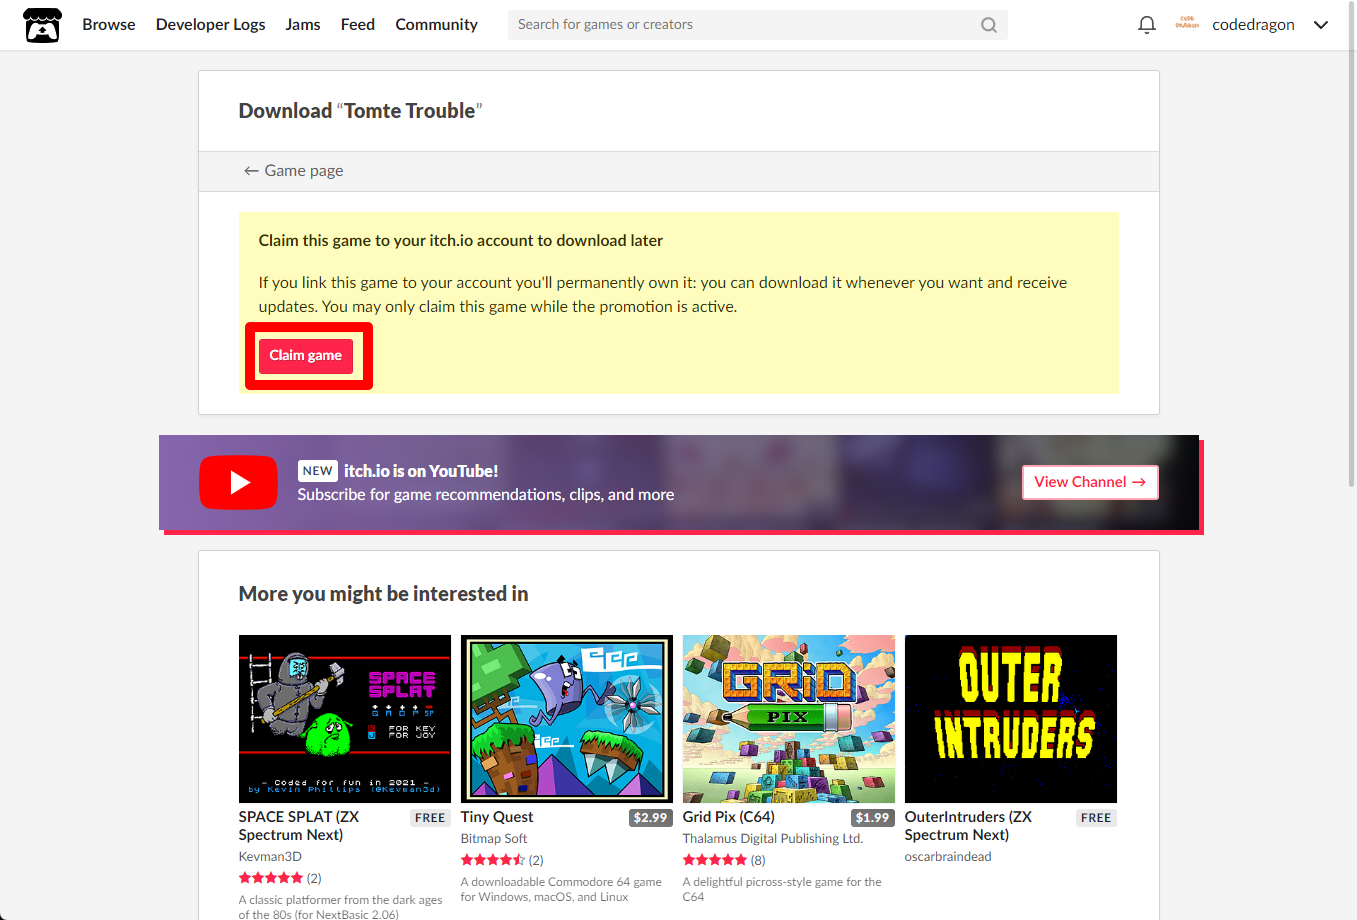
Task: Focus the games or creators search field
Action: [758, 25]
